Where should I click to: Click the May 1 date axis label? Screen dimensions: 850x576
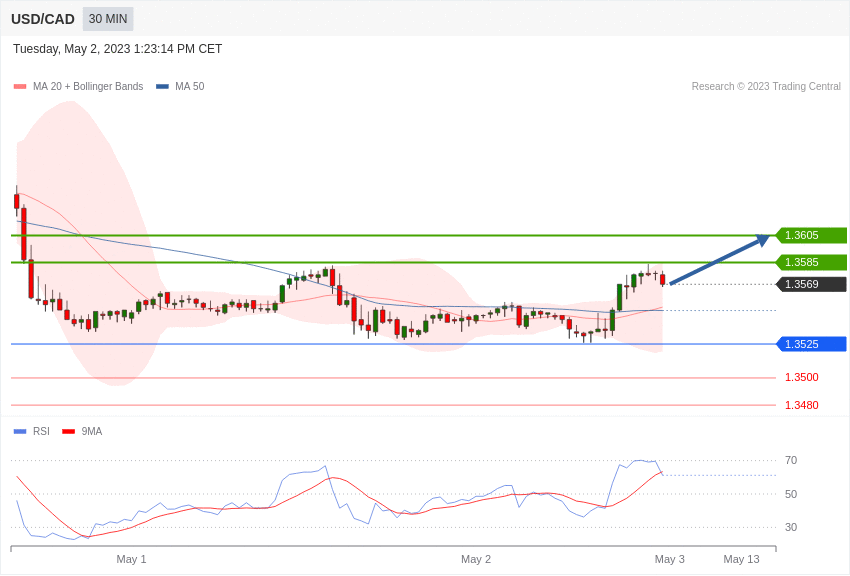[131, 559]
